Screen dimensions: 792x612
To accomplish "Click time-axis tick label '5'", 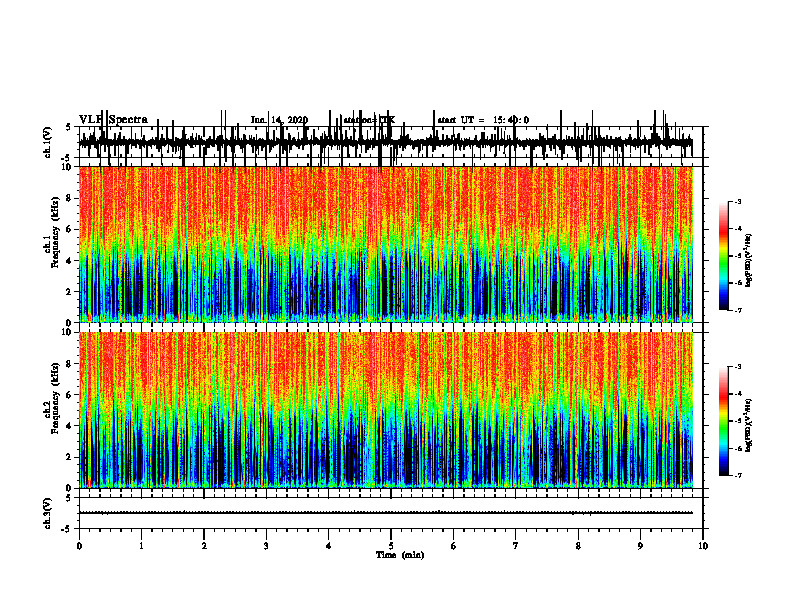I will (391, 546).
